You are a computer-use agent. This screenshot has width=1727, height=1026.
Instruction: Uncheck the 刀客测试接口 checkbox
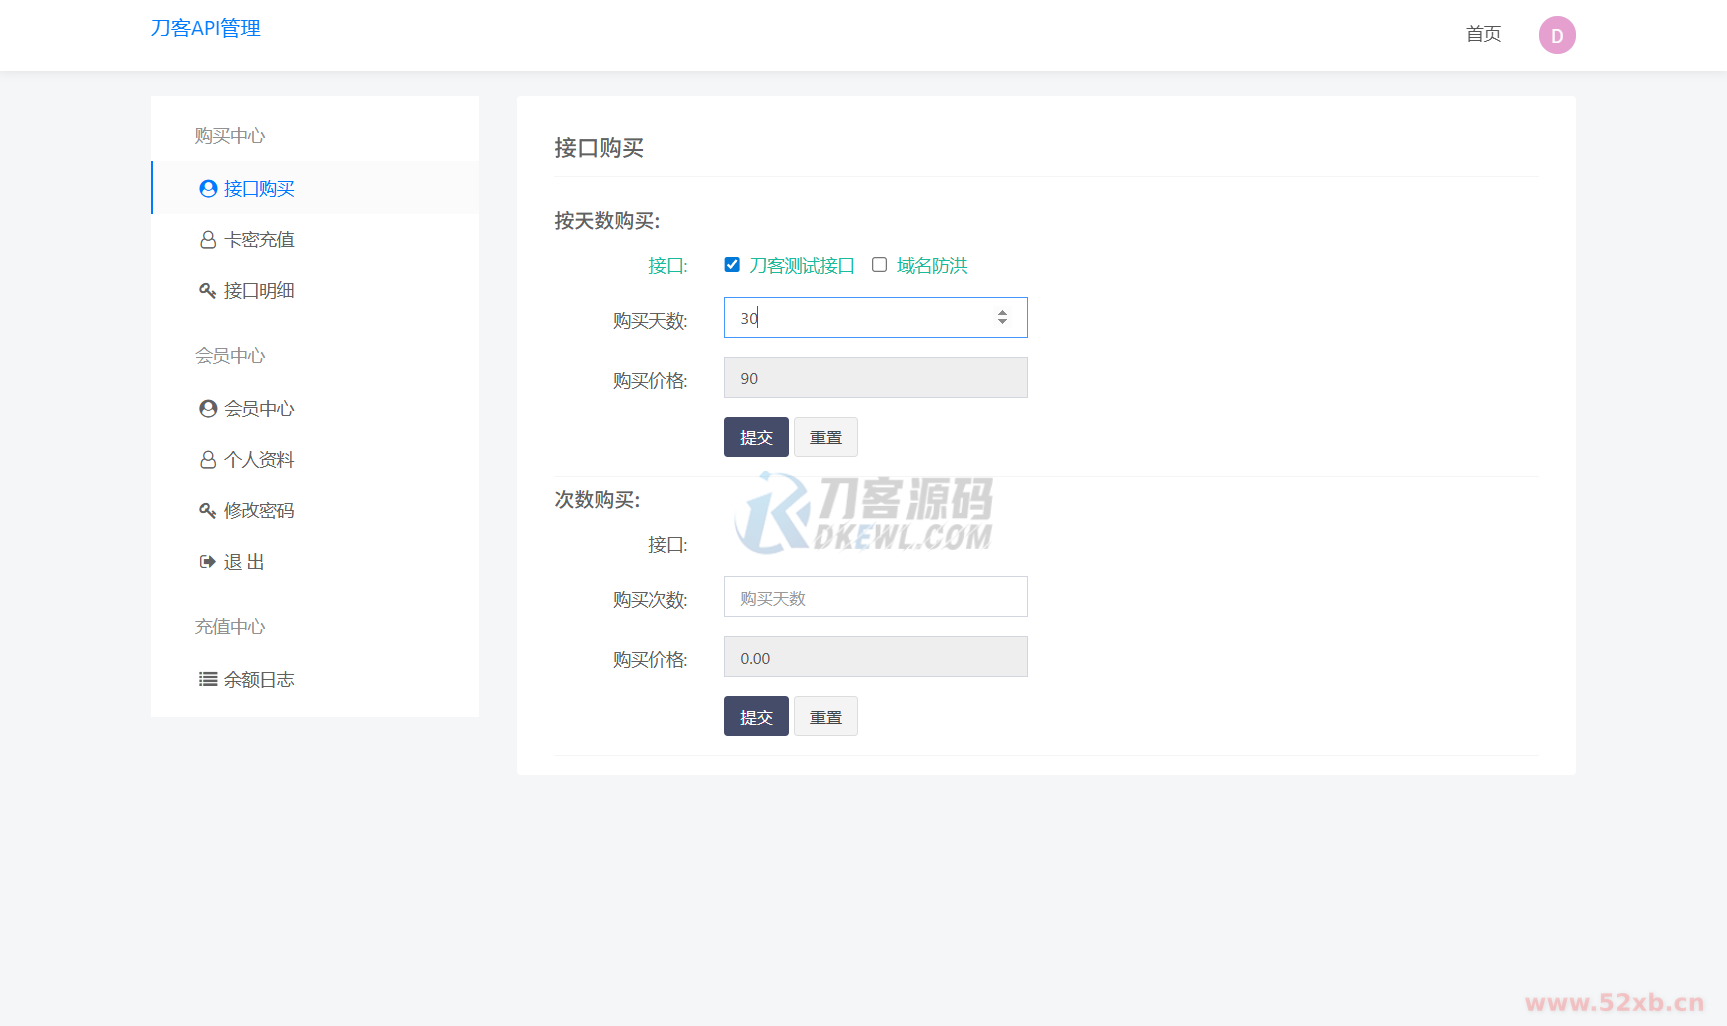coord(732,265)
